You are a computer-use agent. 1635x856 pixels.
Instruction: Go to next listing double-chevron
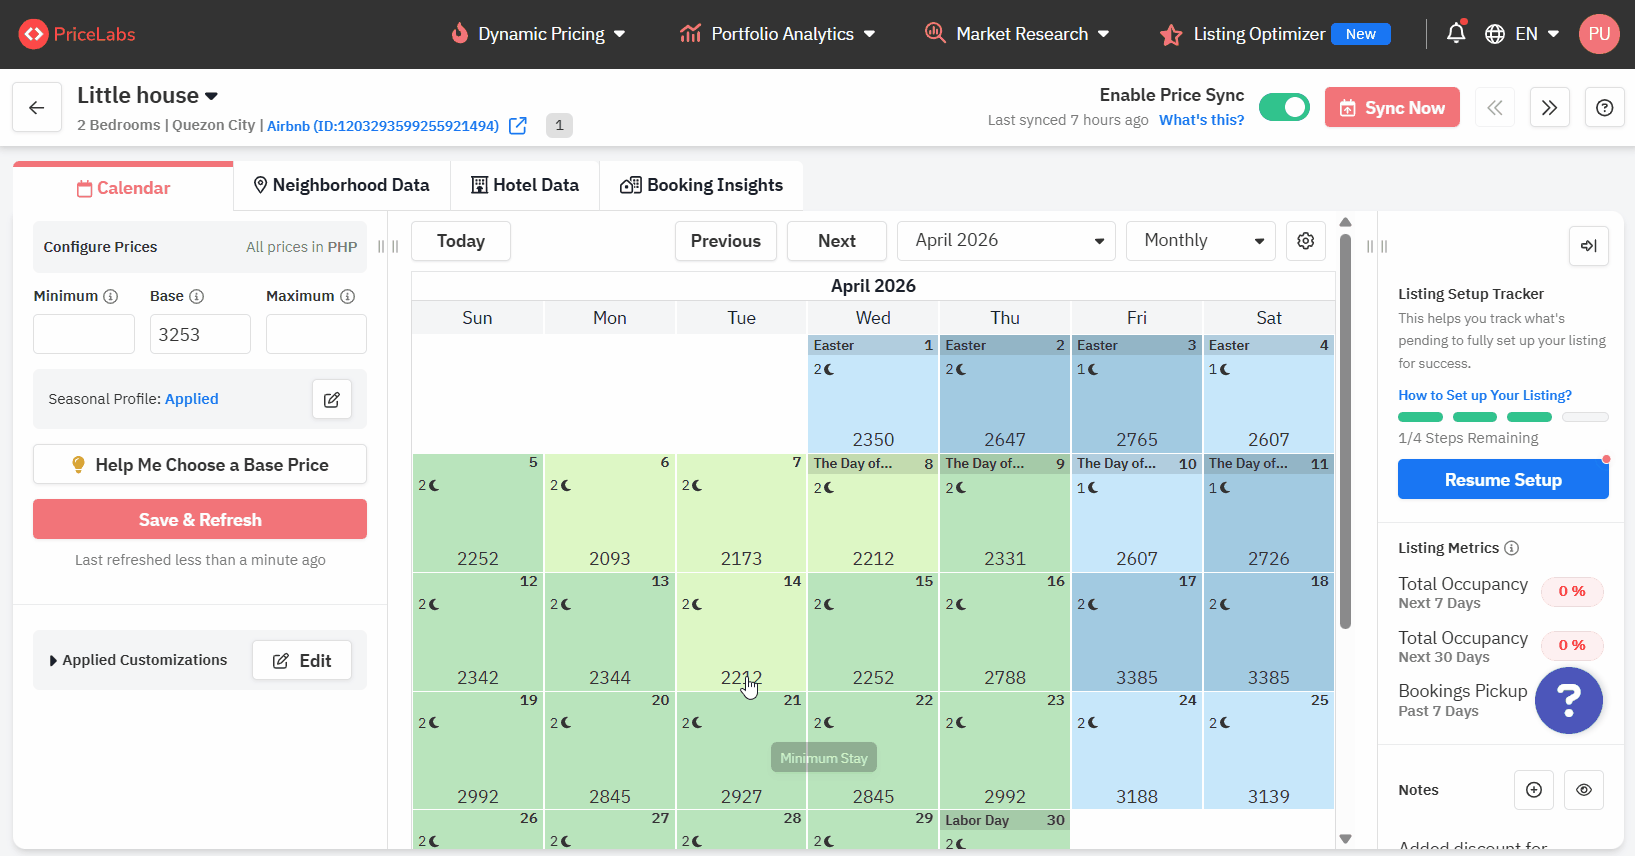pyautogui.click(x=1549, y=108)
